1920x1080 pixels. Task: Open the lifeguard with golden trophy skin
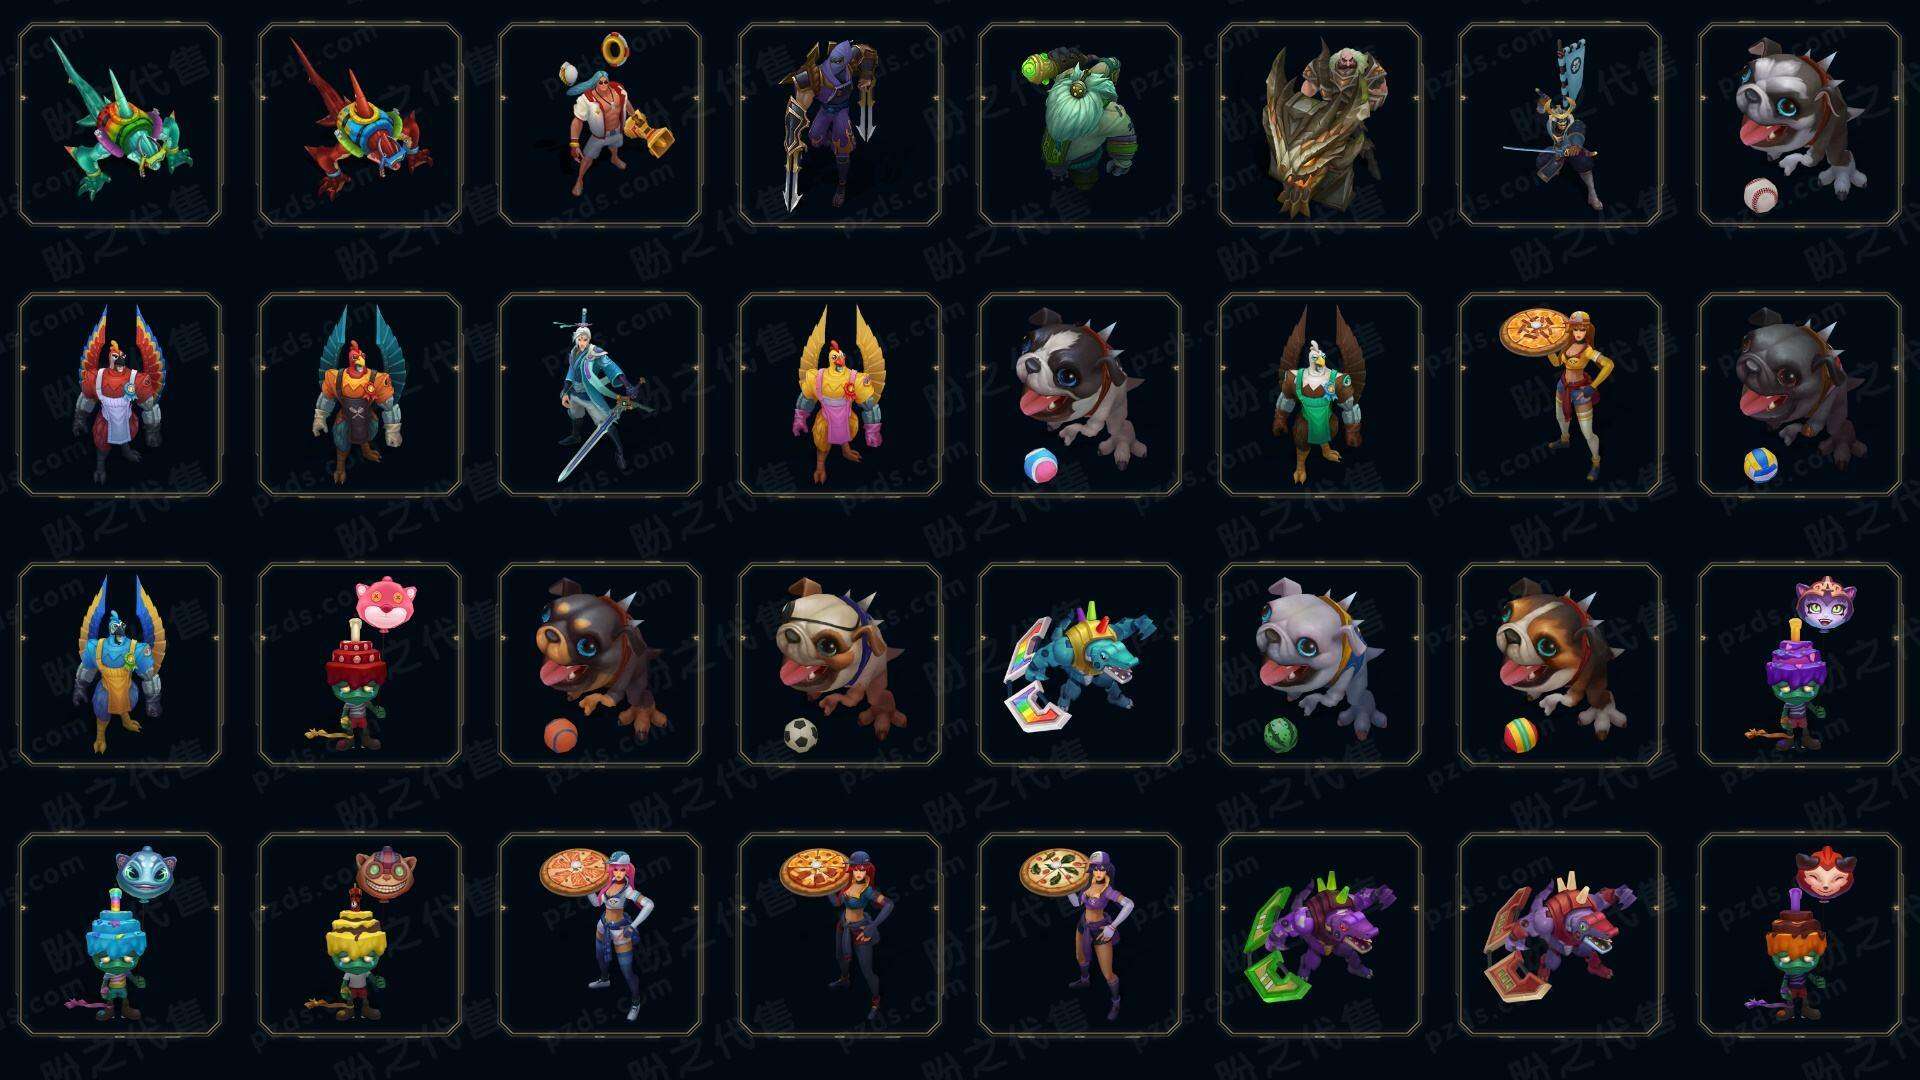[600, 125]
